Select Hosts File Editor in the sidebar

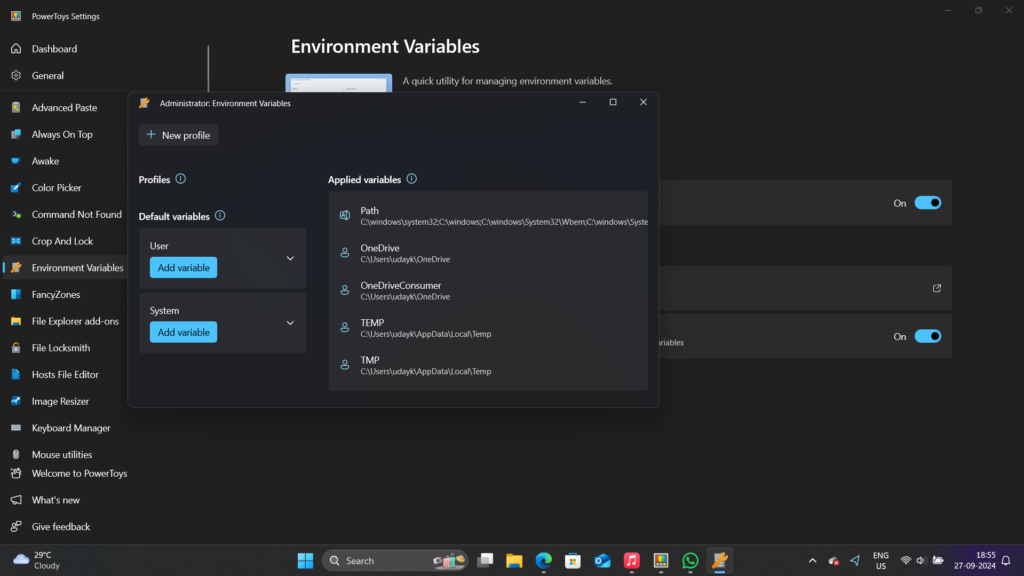(65, 375)
